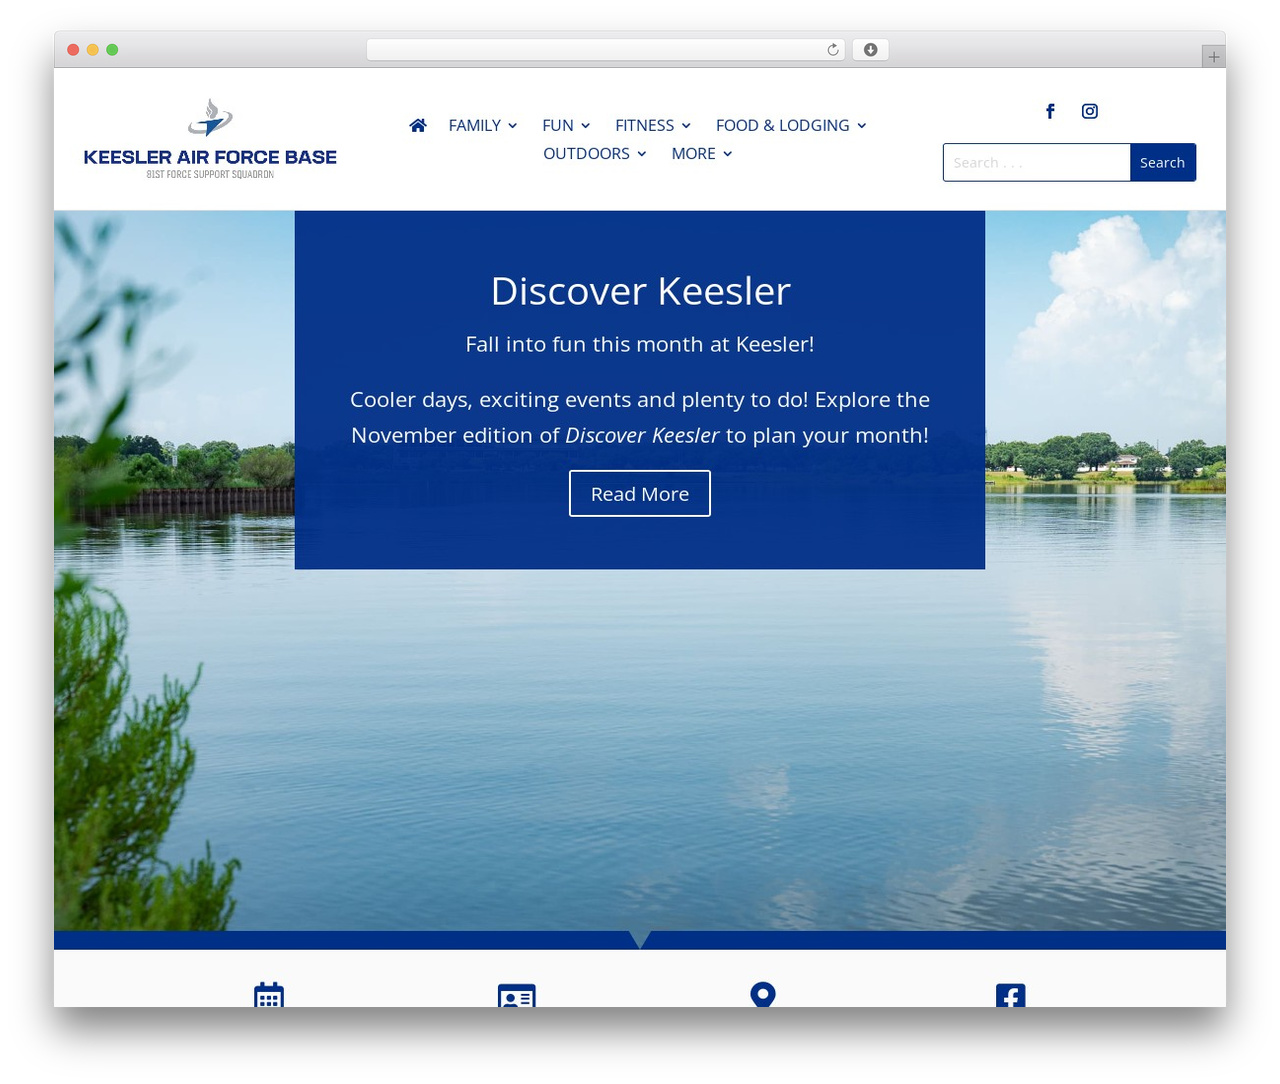Screen dimensions: 1280x1084
Task: Reload the page using the browser refresh icon
Action: pyautogui.click(x=833, y=50)
